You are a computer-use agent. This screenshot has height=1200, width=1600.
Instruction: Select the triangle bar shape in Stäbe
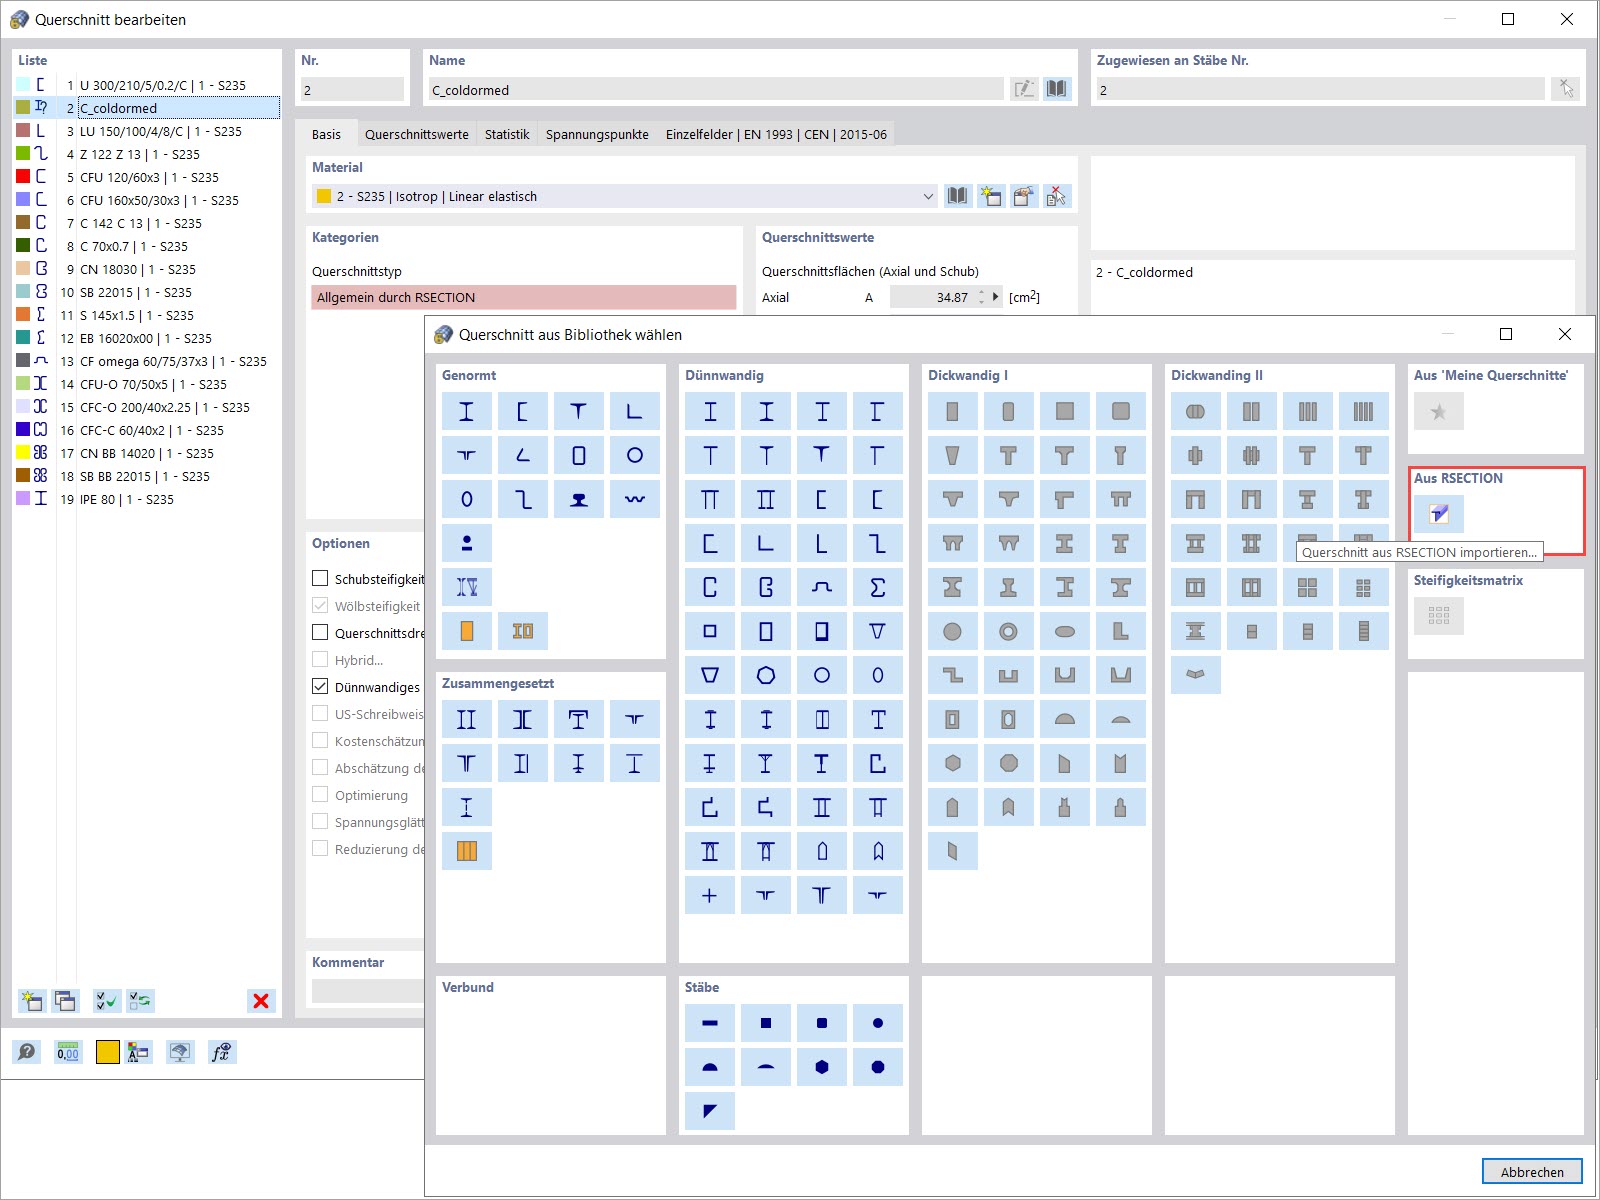click(709, 1111)
